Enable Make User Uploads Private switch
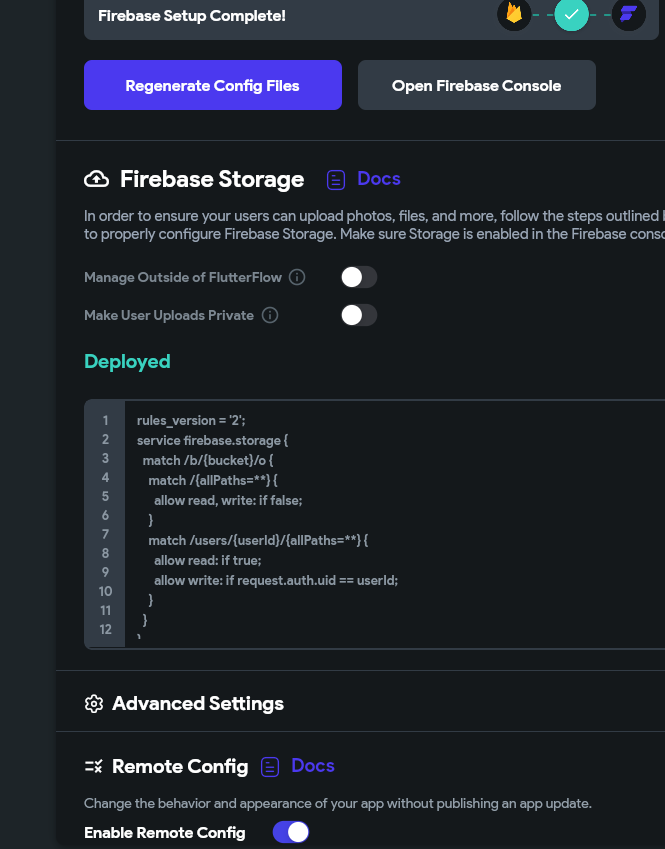 358,315
